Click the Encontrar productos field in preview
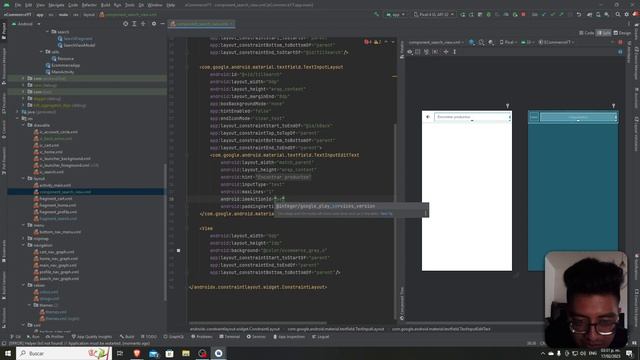The image size is (640, 360). 471,117
